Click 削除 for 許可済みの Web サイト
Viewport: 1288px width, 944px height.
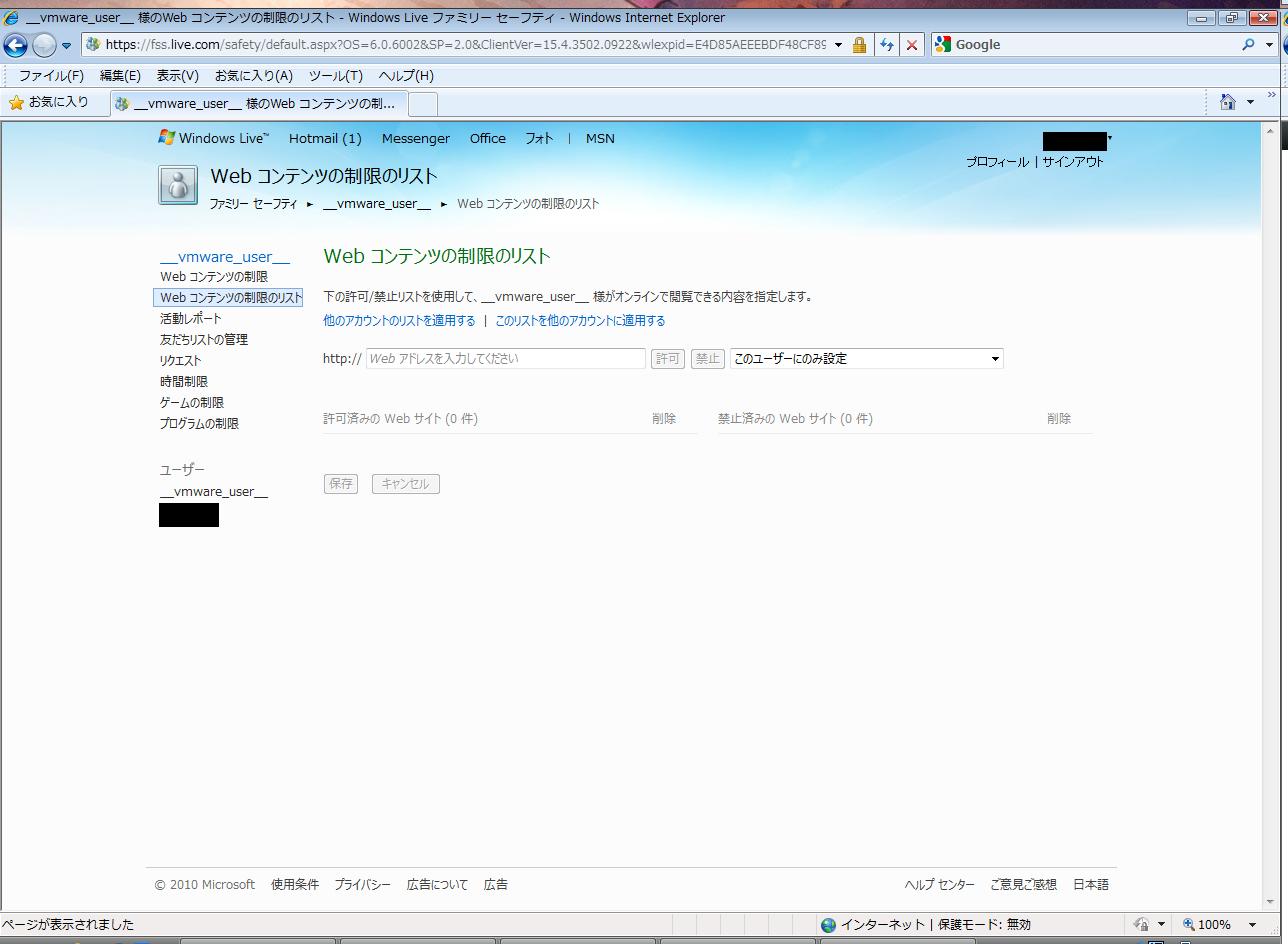[x=664, y=418]
